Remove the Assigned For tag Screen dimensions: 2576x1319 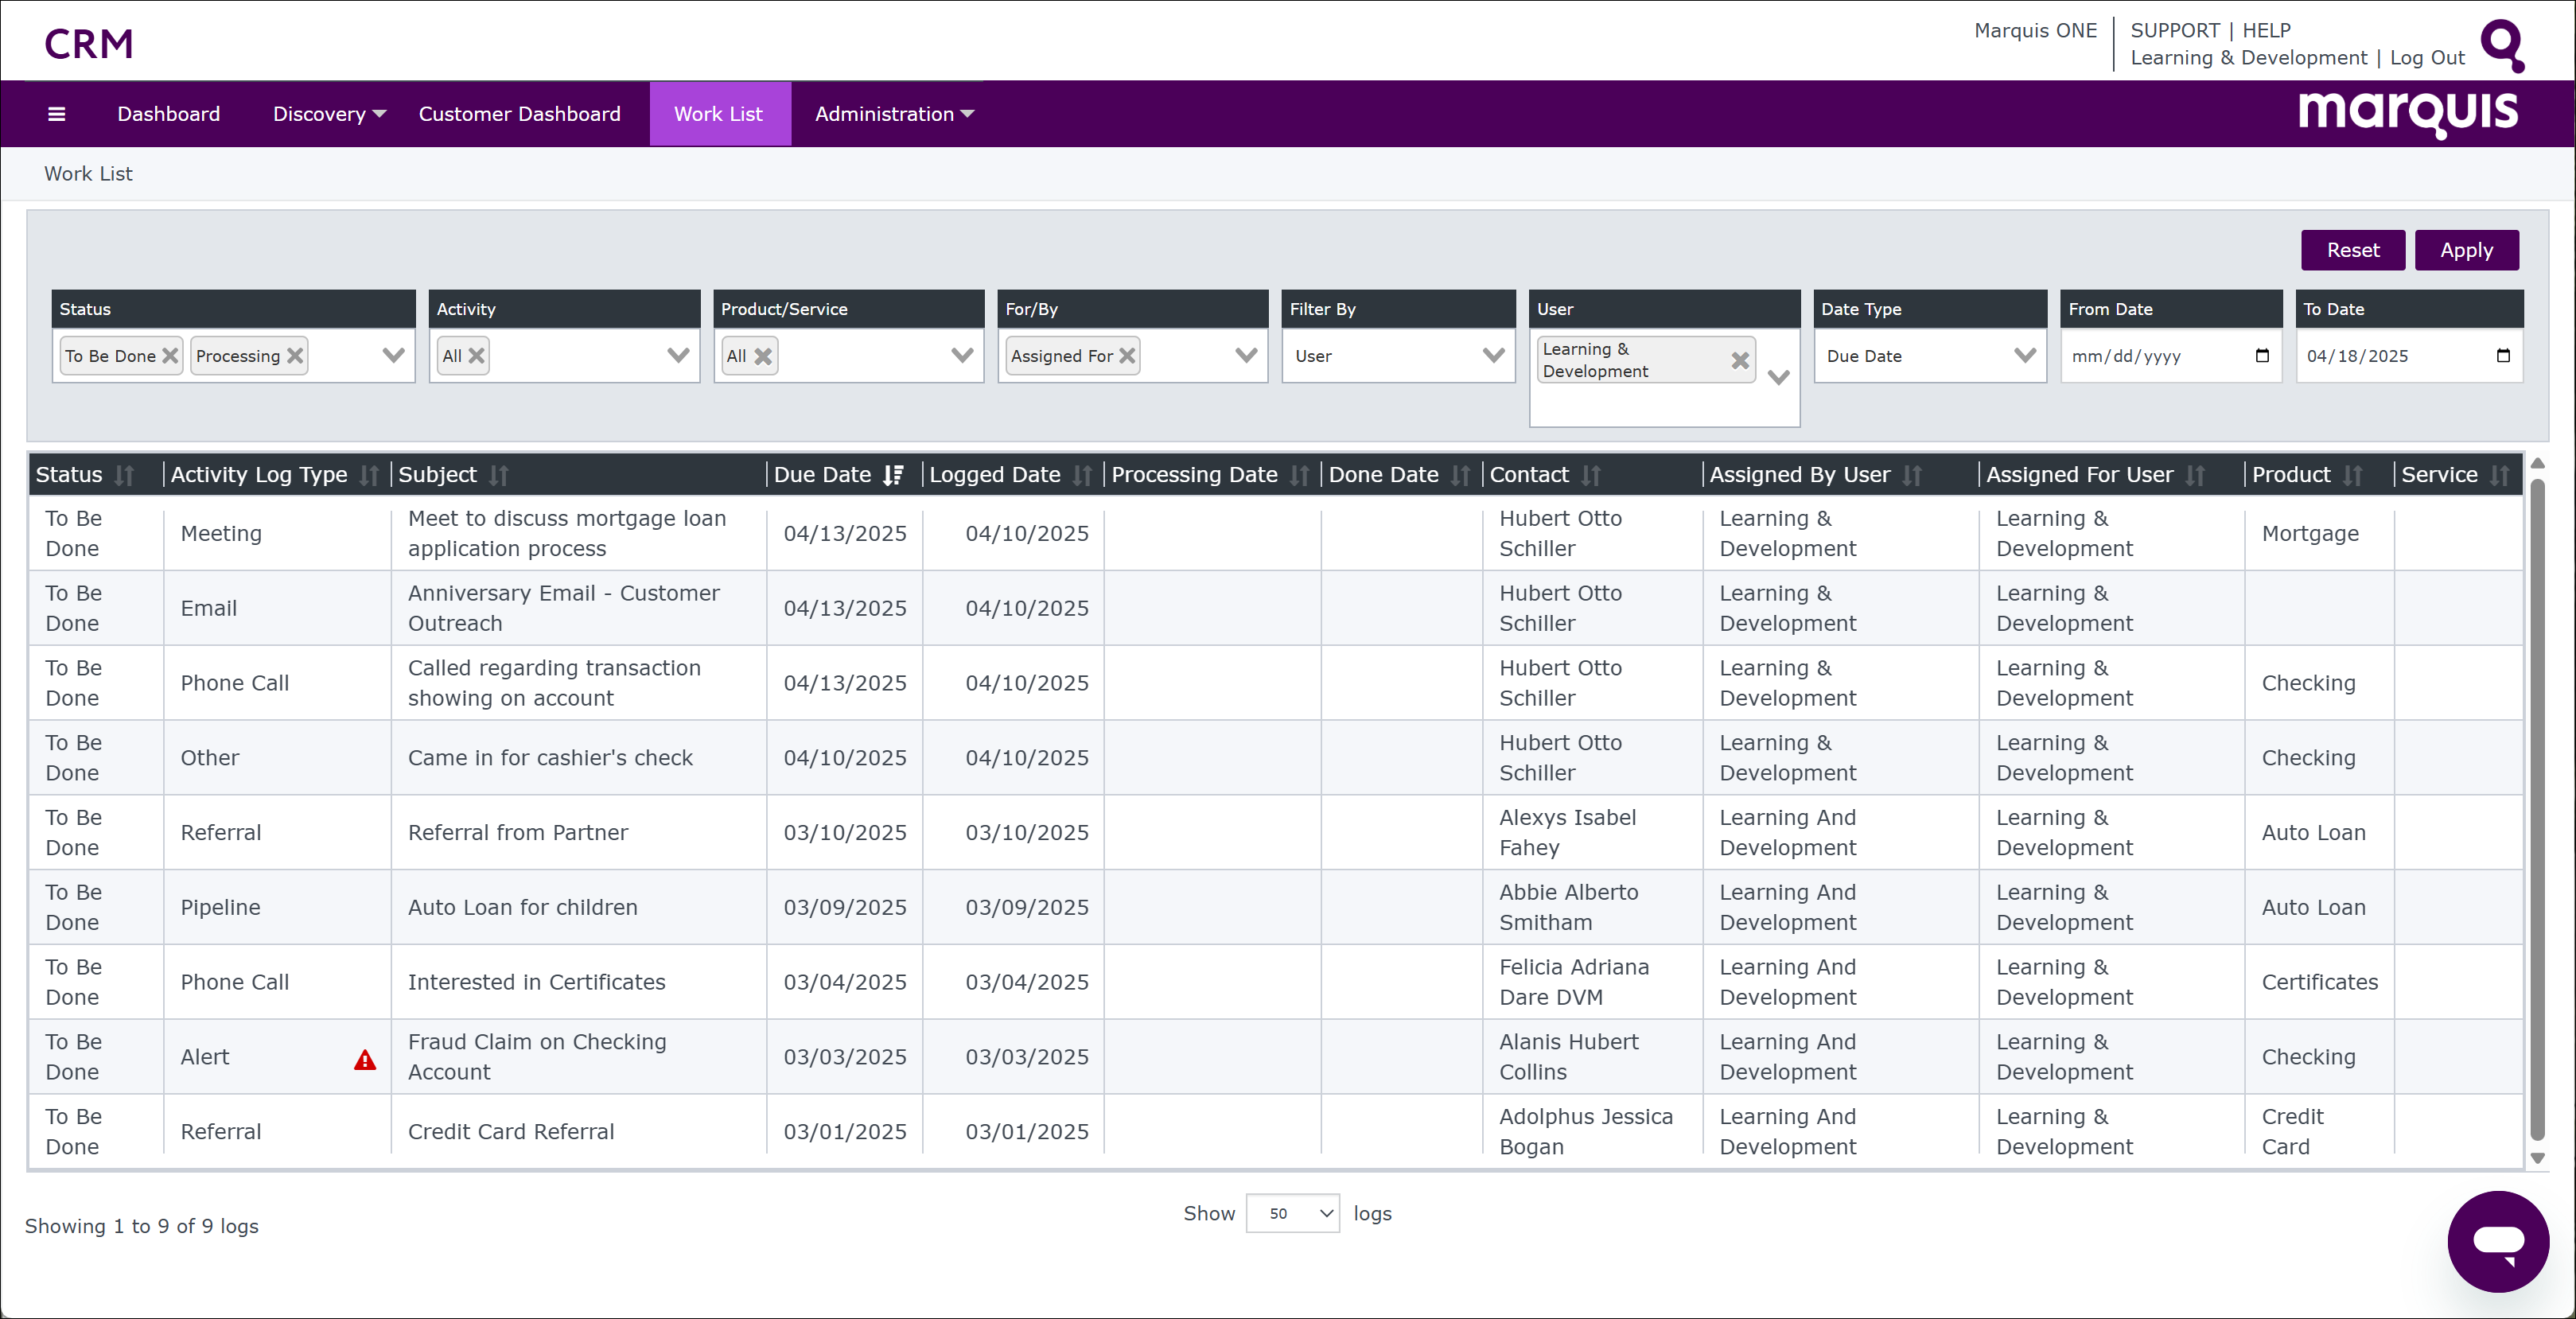tap(1127, 356)
